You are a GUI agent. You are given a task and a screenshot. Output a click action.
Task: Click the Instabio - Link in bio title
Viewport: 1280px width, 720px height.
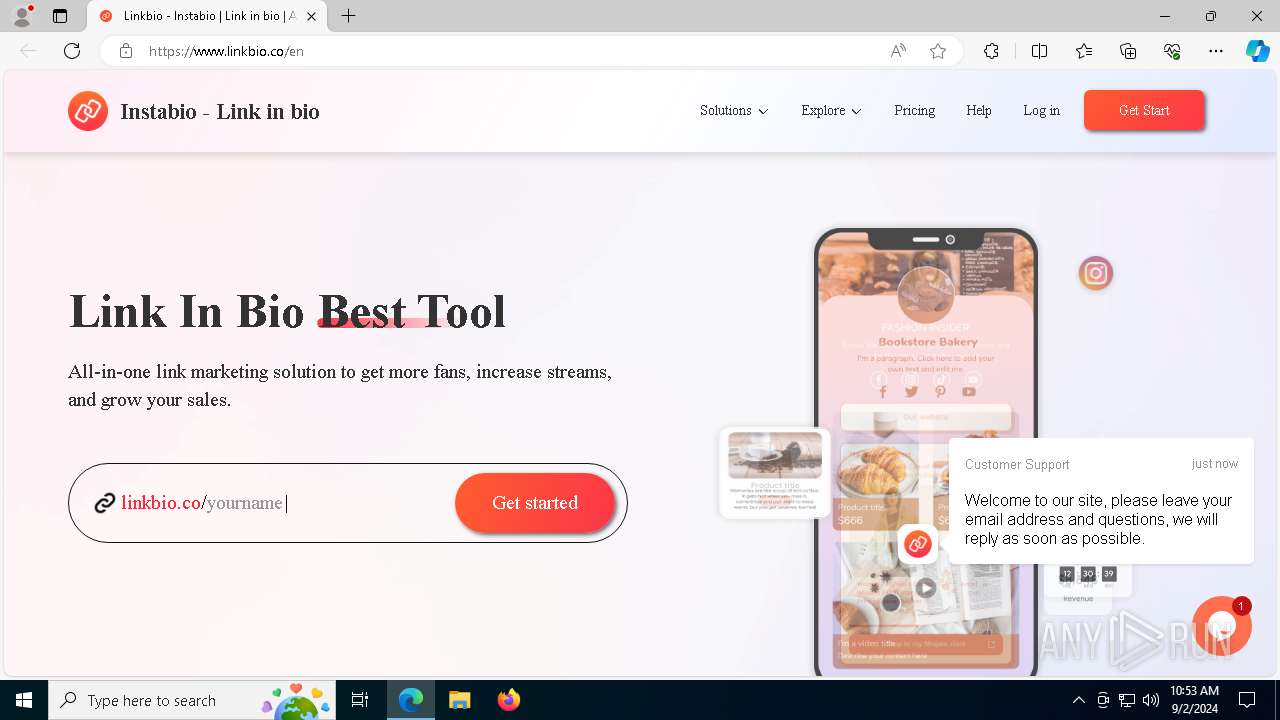(x=220, y=111)
